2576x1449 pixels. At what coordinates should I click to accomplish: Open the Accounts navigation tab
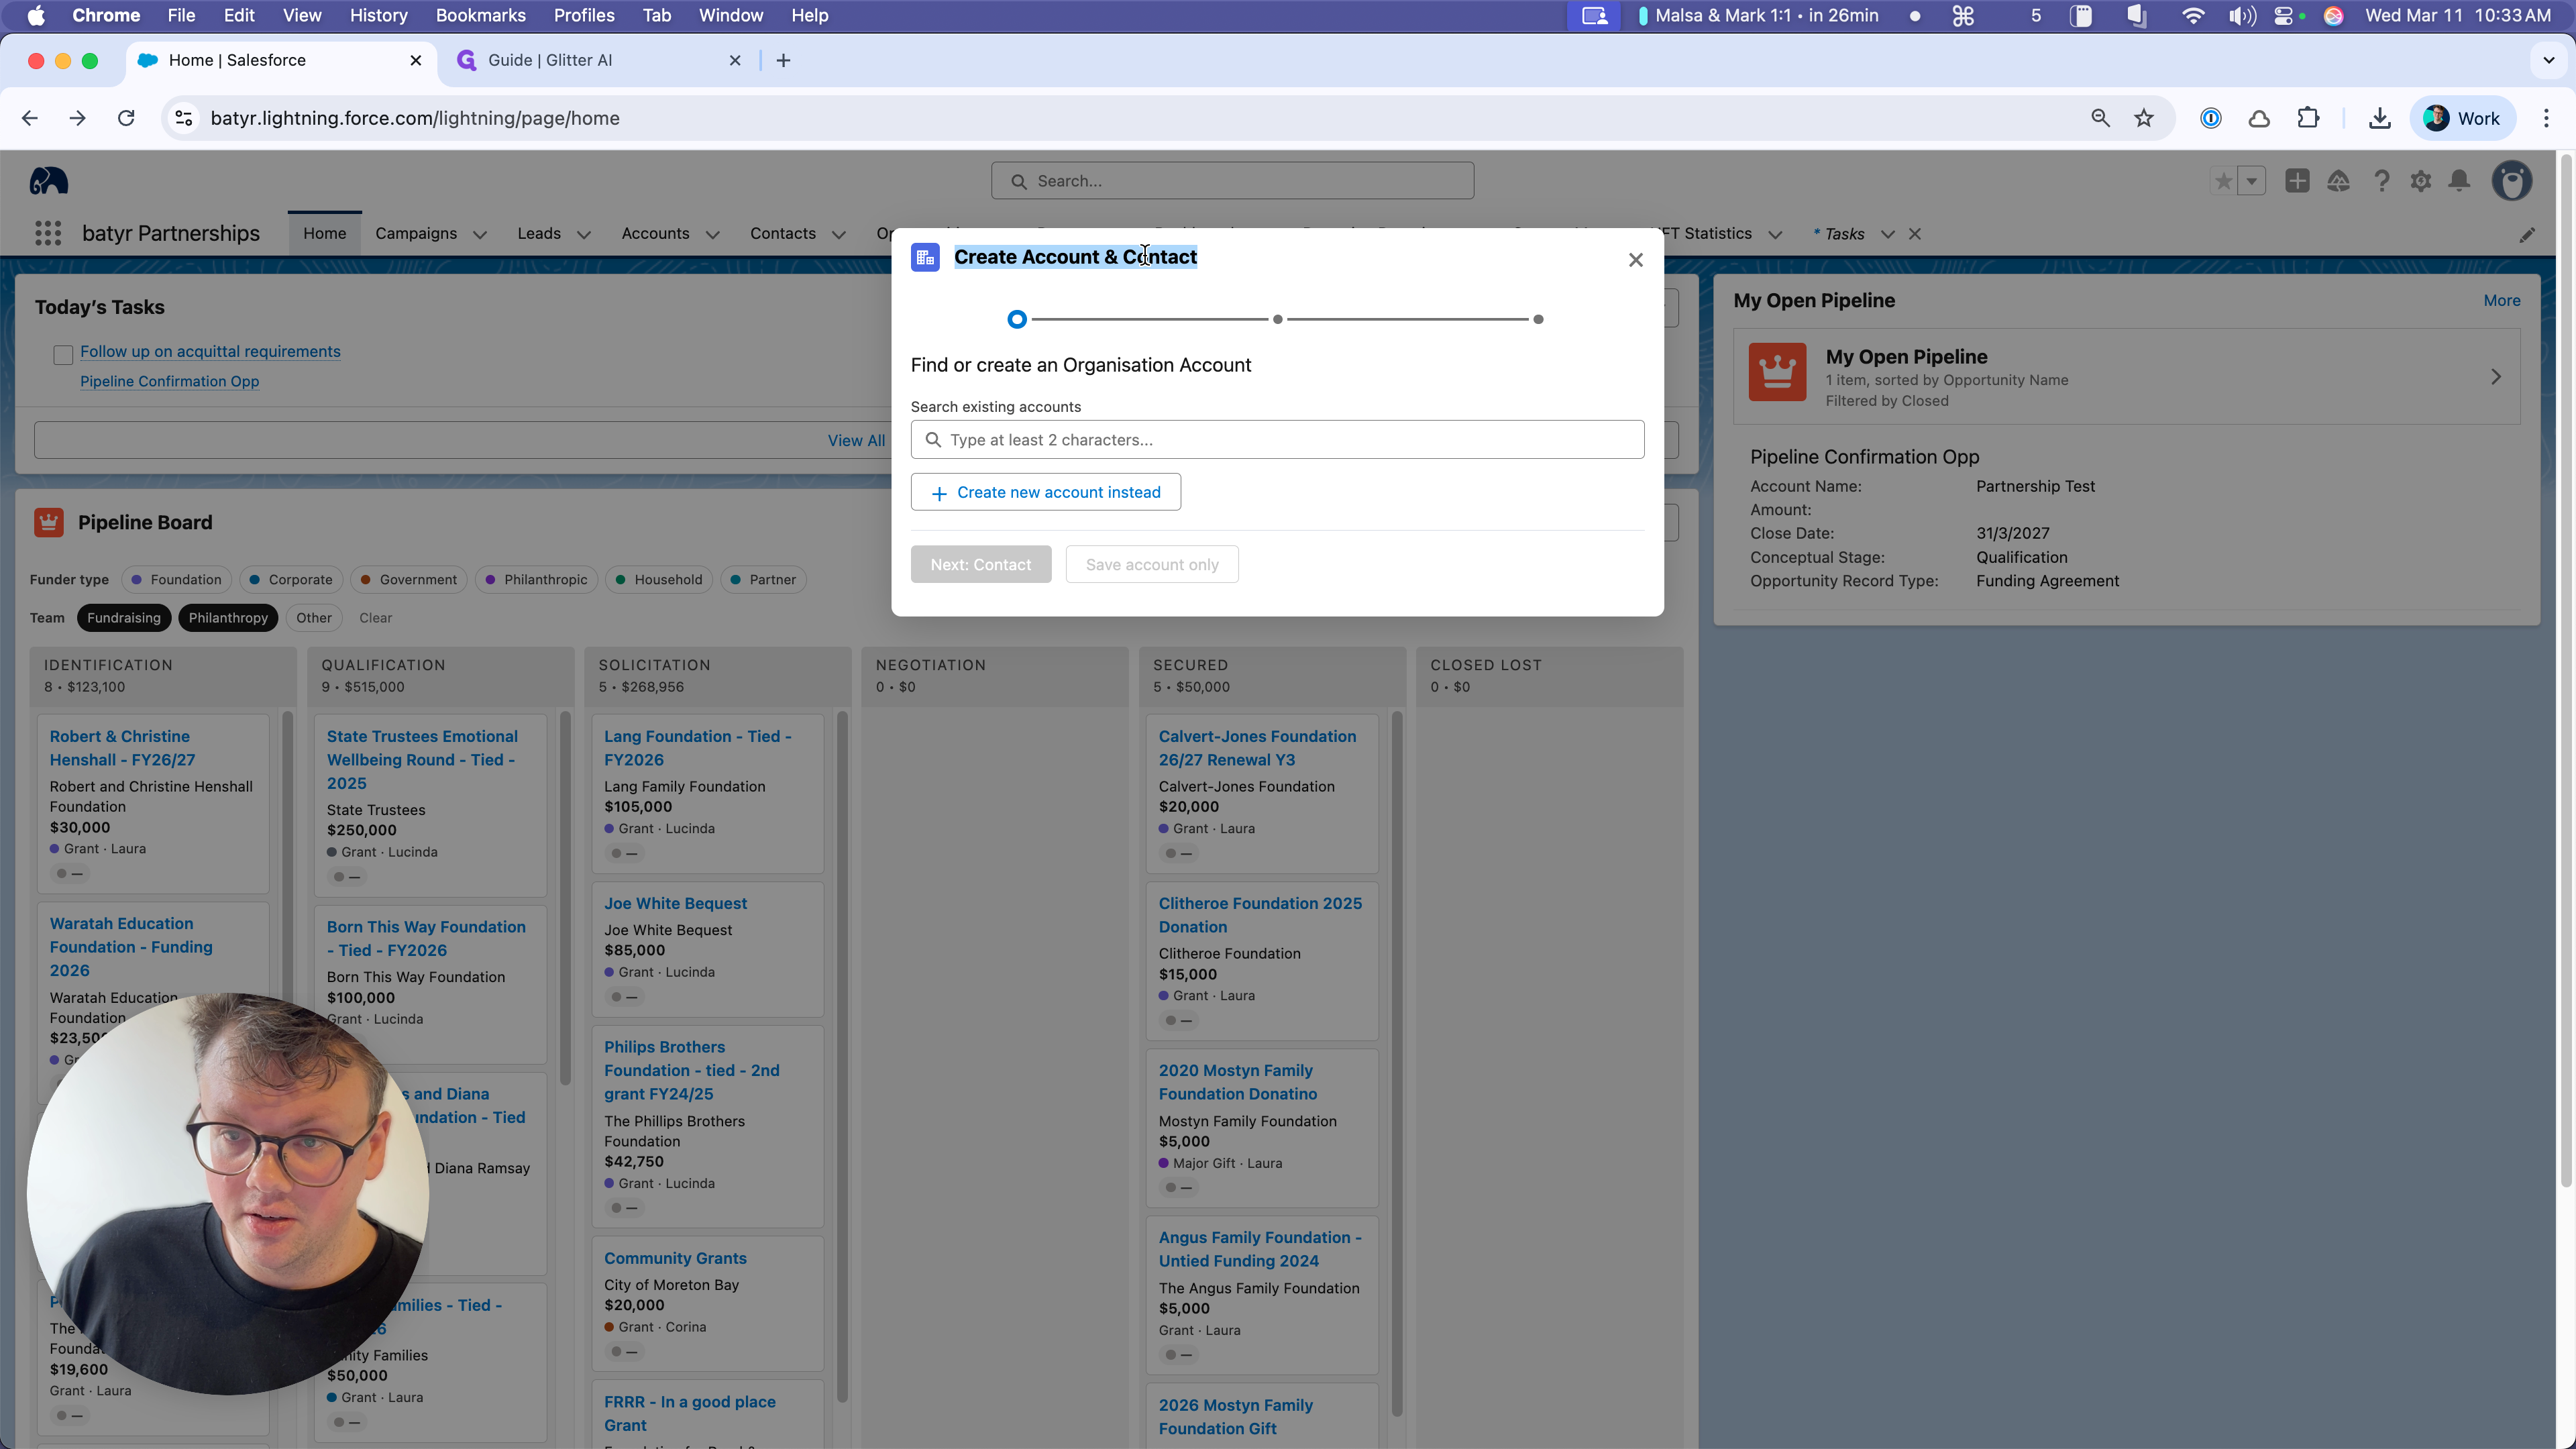coord(655,233)
